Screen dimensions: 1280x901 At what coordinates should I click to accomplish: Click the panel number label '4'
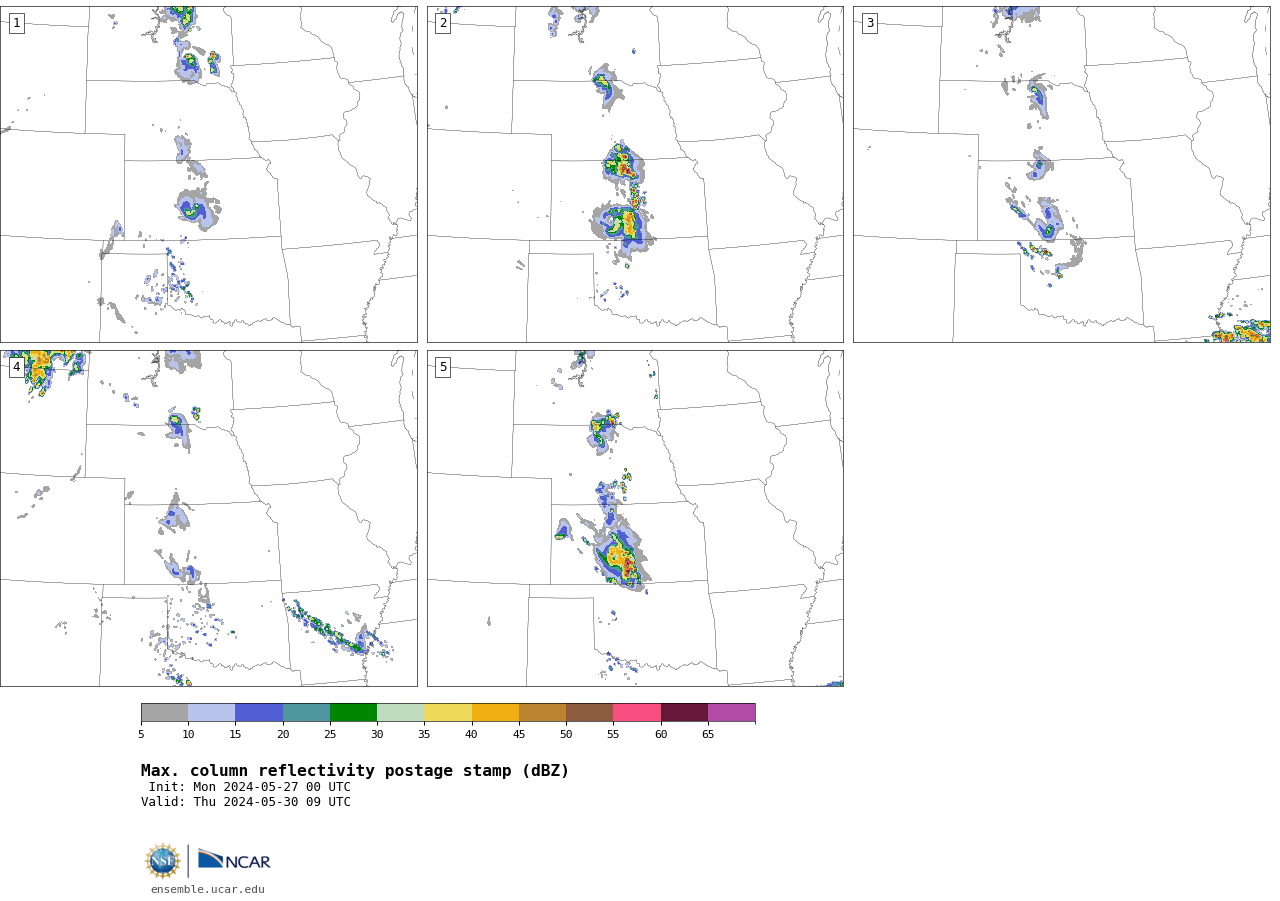point(16,367)
